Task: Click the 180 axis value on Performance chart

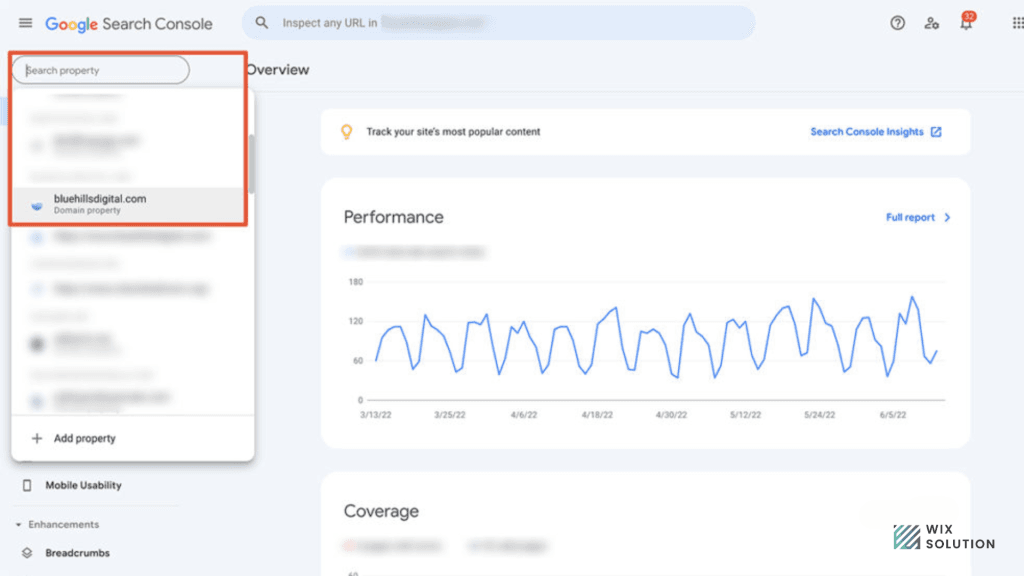Action: coord(355,282)
